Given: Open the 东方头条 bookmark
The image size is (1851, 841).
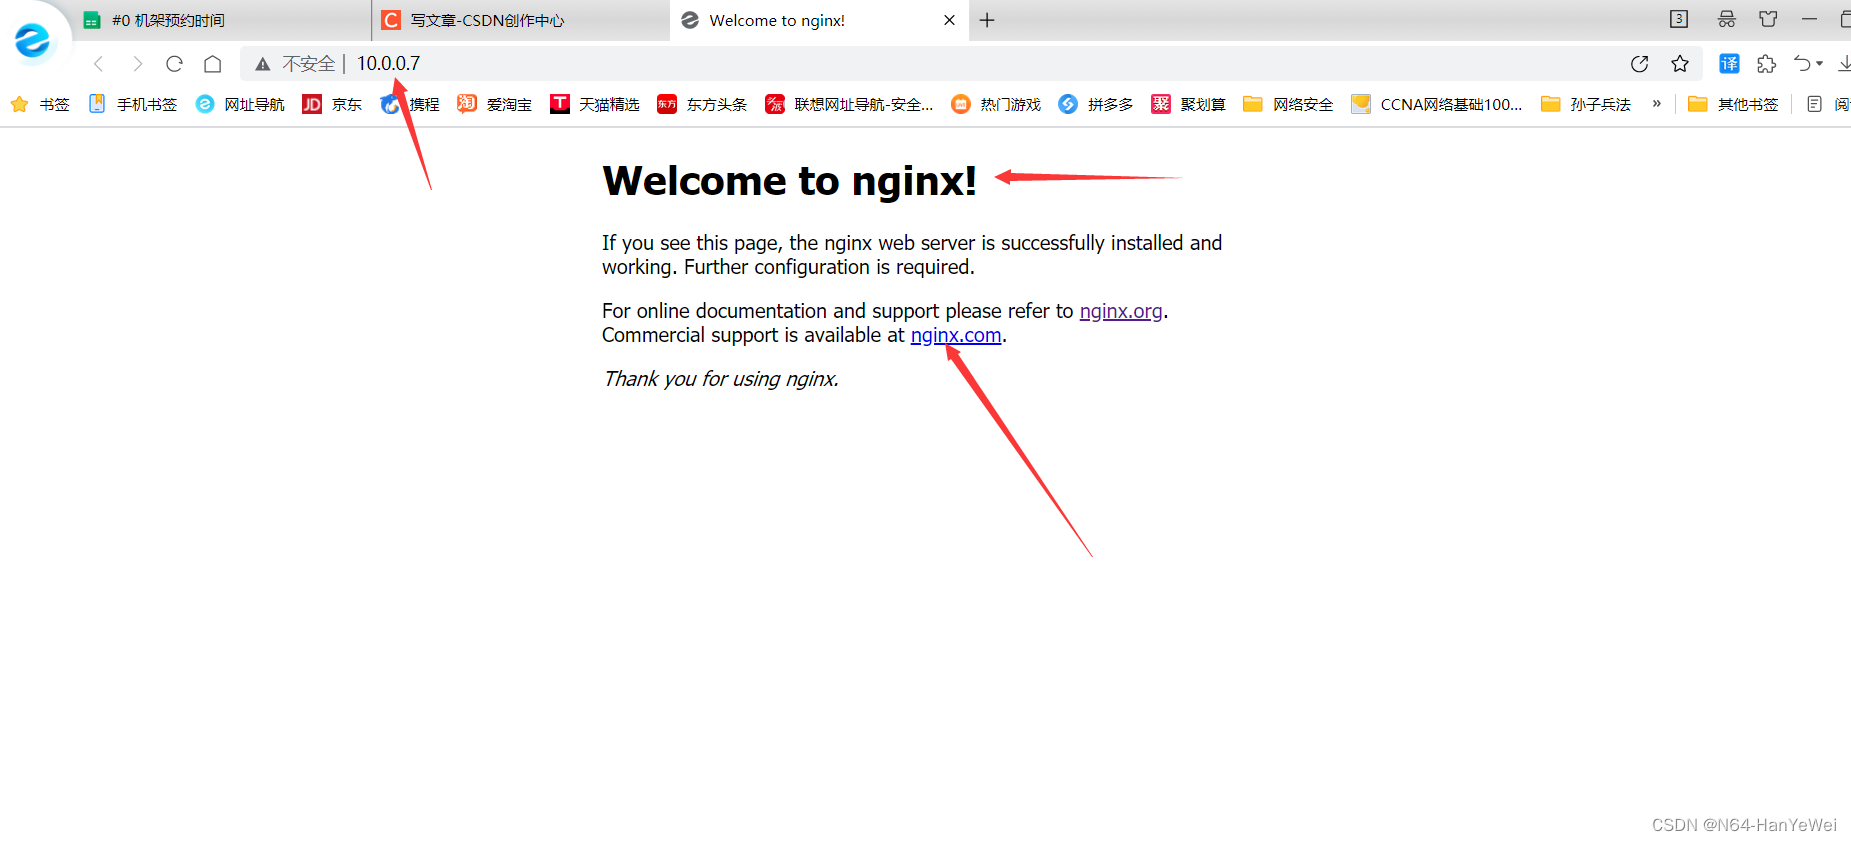Looking at the screenshot, I should (702, 104).
